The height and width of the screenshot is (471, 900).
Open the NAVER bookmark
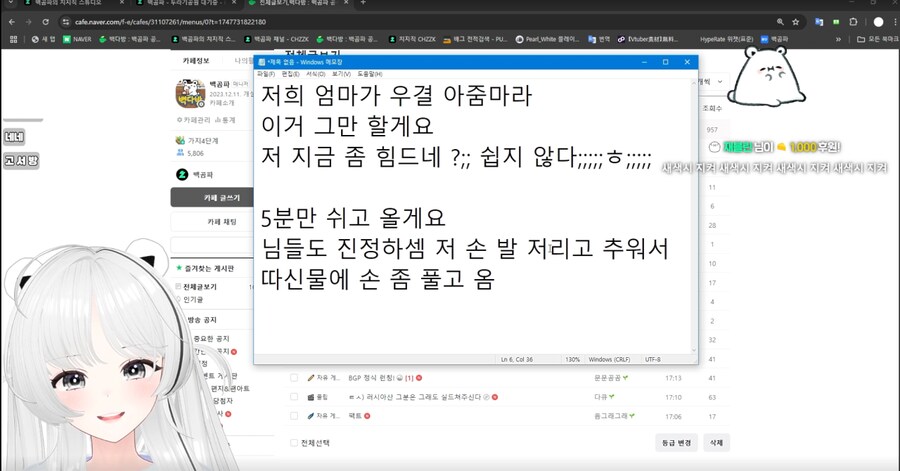pos(77,39)
